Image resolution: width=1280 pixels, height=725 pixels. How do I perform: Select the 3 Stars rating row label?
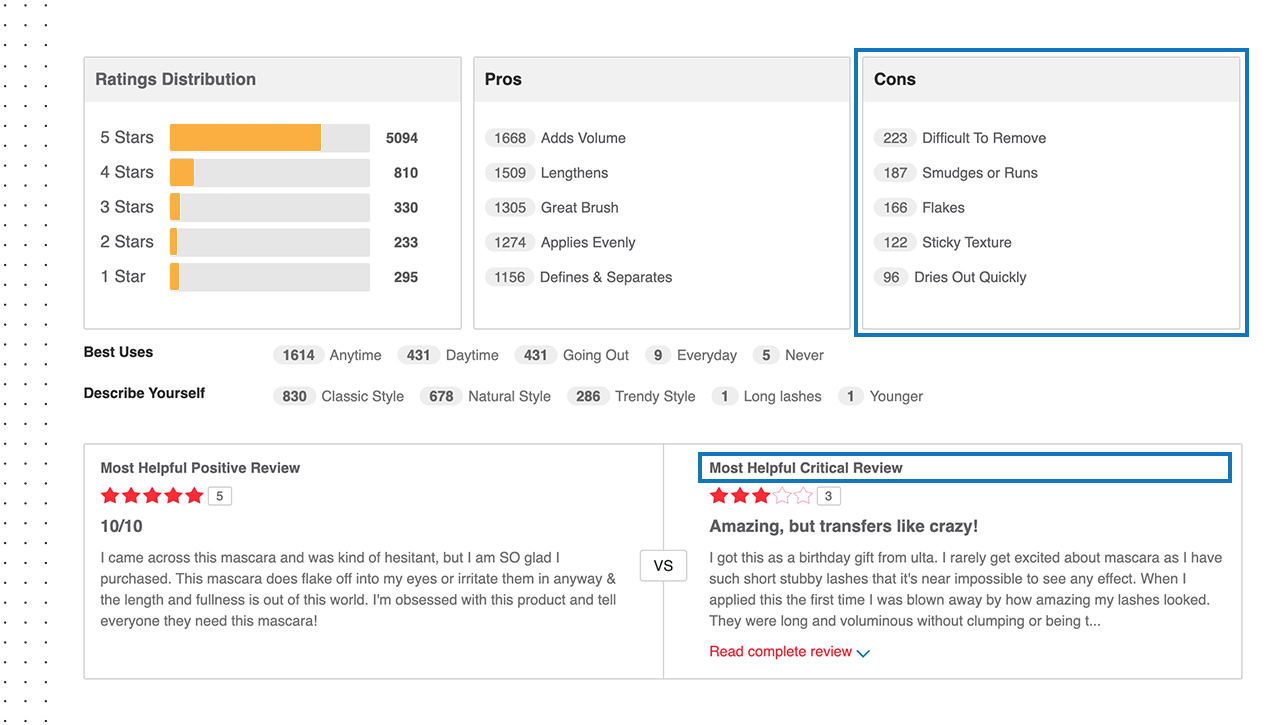click(127, 207)
